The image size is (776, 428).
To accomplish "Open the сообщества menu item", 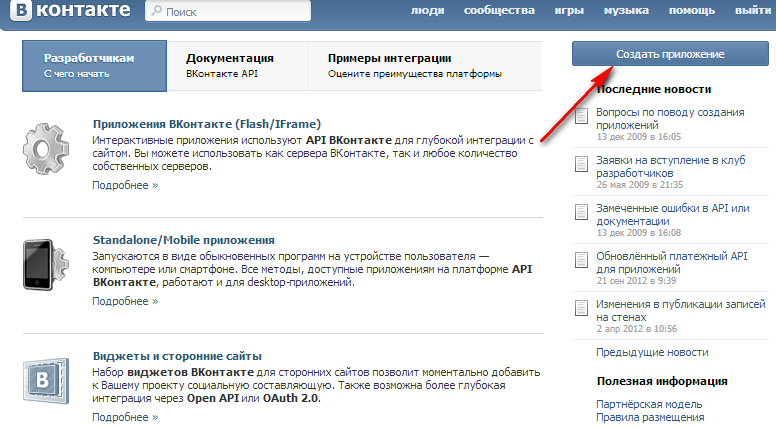I will tap(499, 10).
